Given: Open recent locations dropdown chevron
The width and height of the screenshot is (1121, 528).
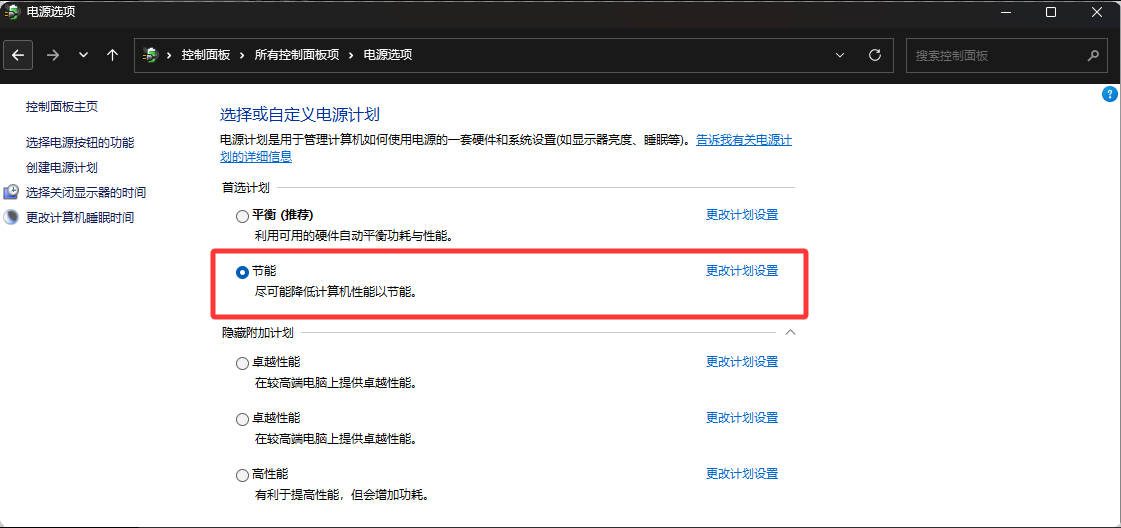Looking at the screenshot, I should pyautogui.click(x=83, y=55).
